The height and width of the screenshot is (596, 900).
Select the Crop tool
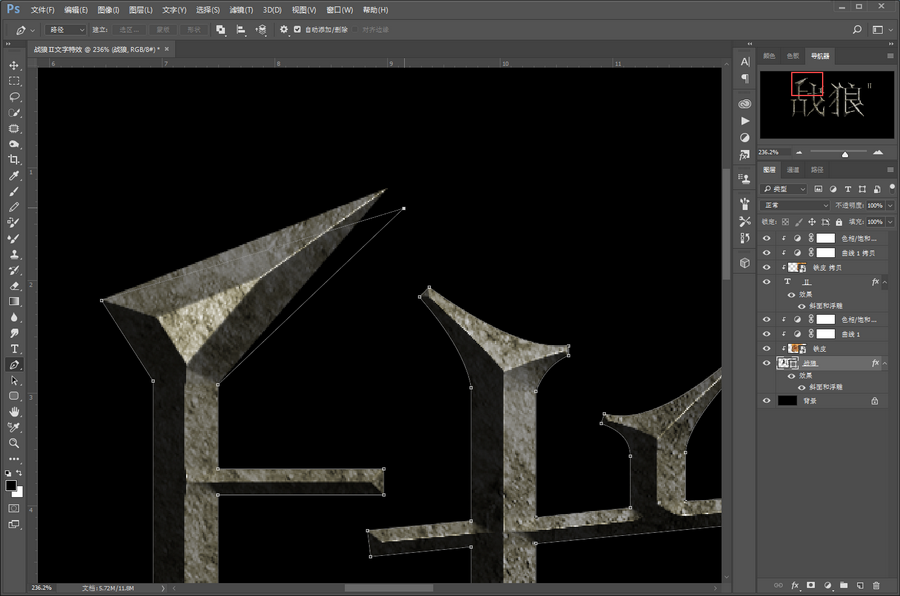pyautogui.click(x=14, y=160)
